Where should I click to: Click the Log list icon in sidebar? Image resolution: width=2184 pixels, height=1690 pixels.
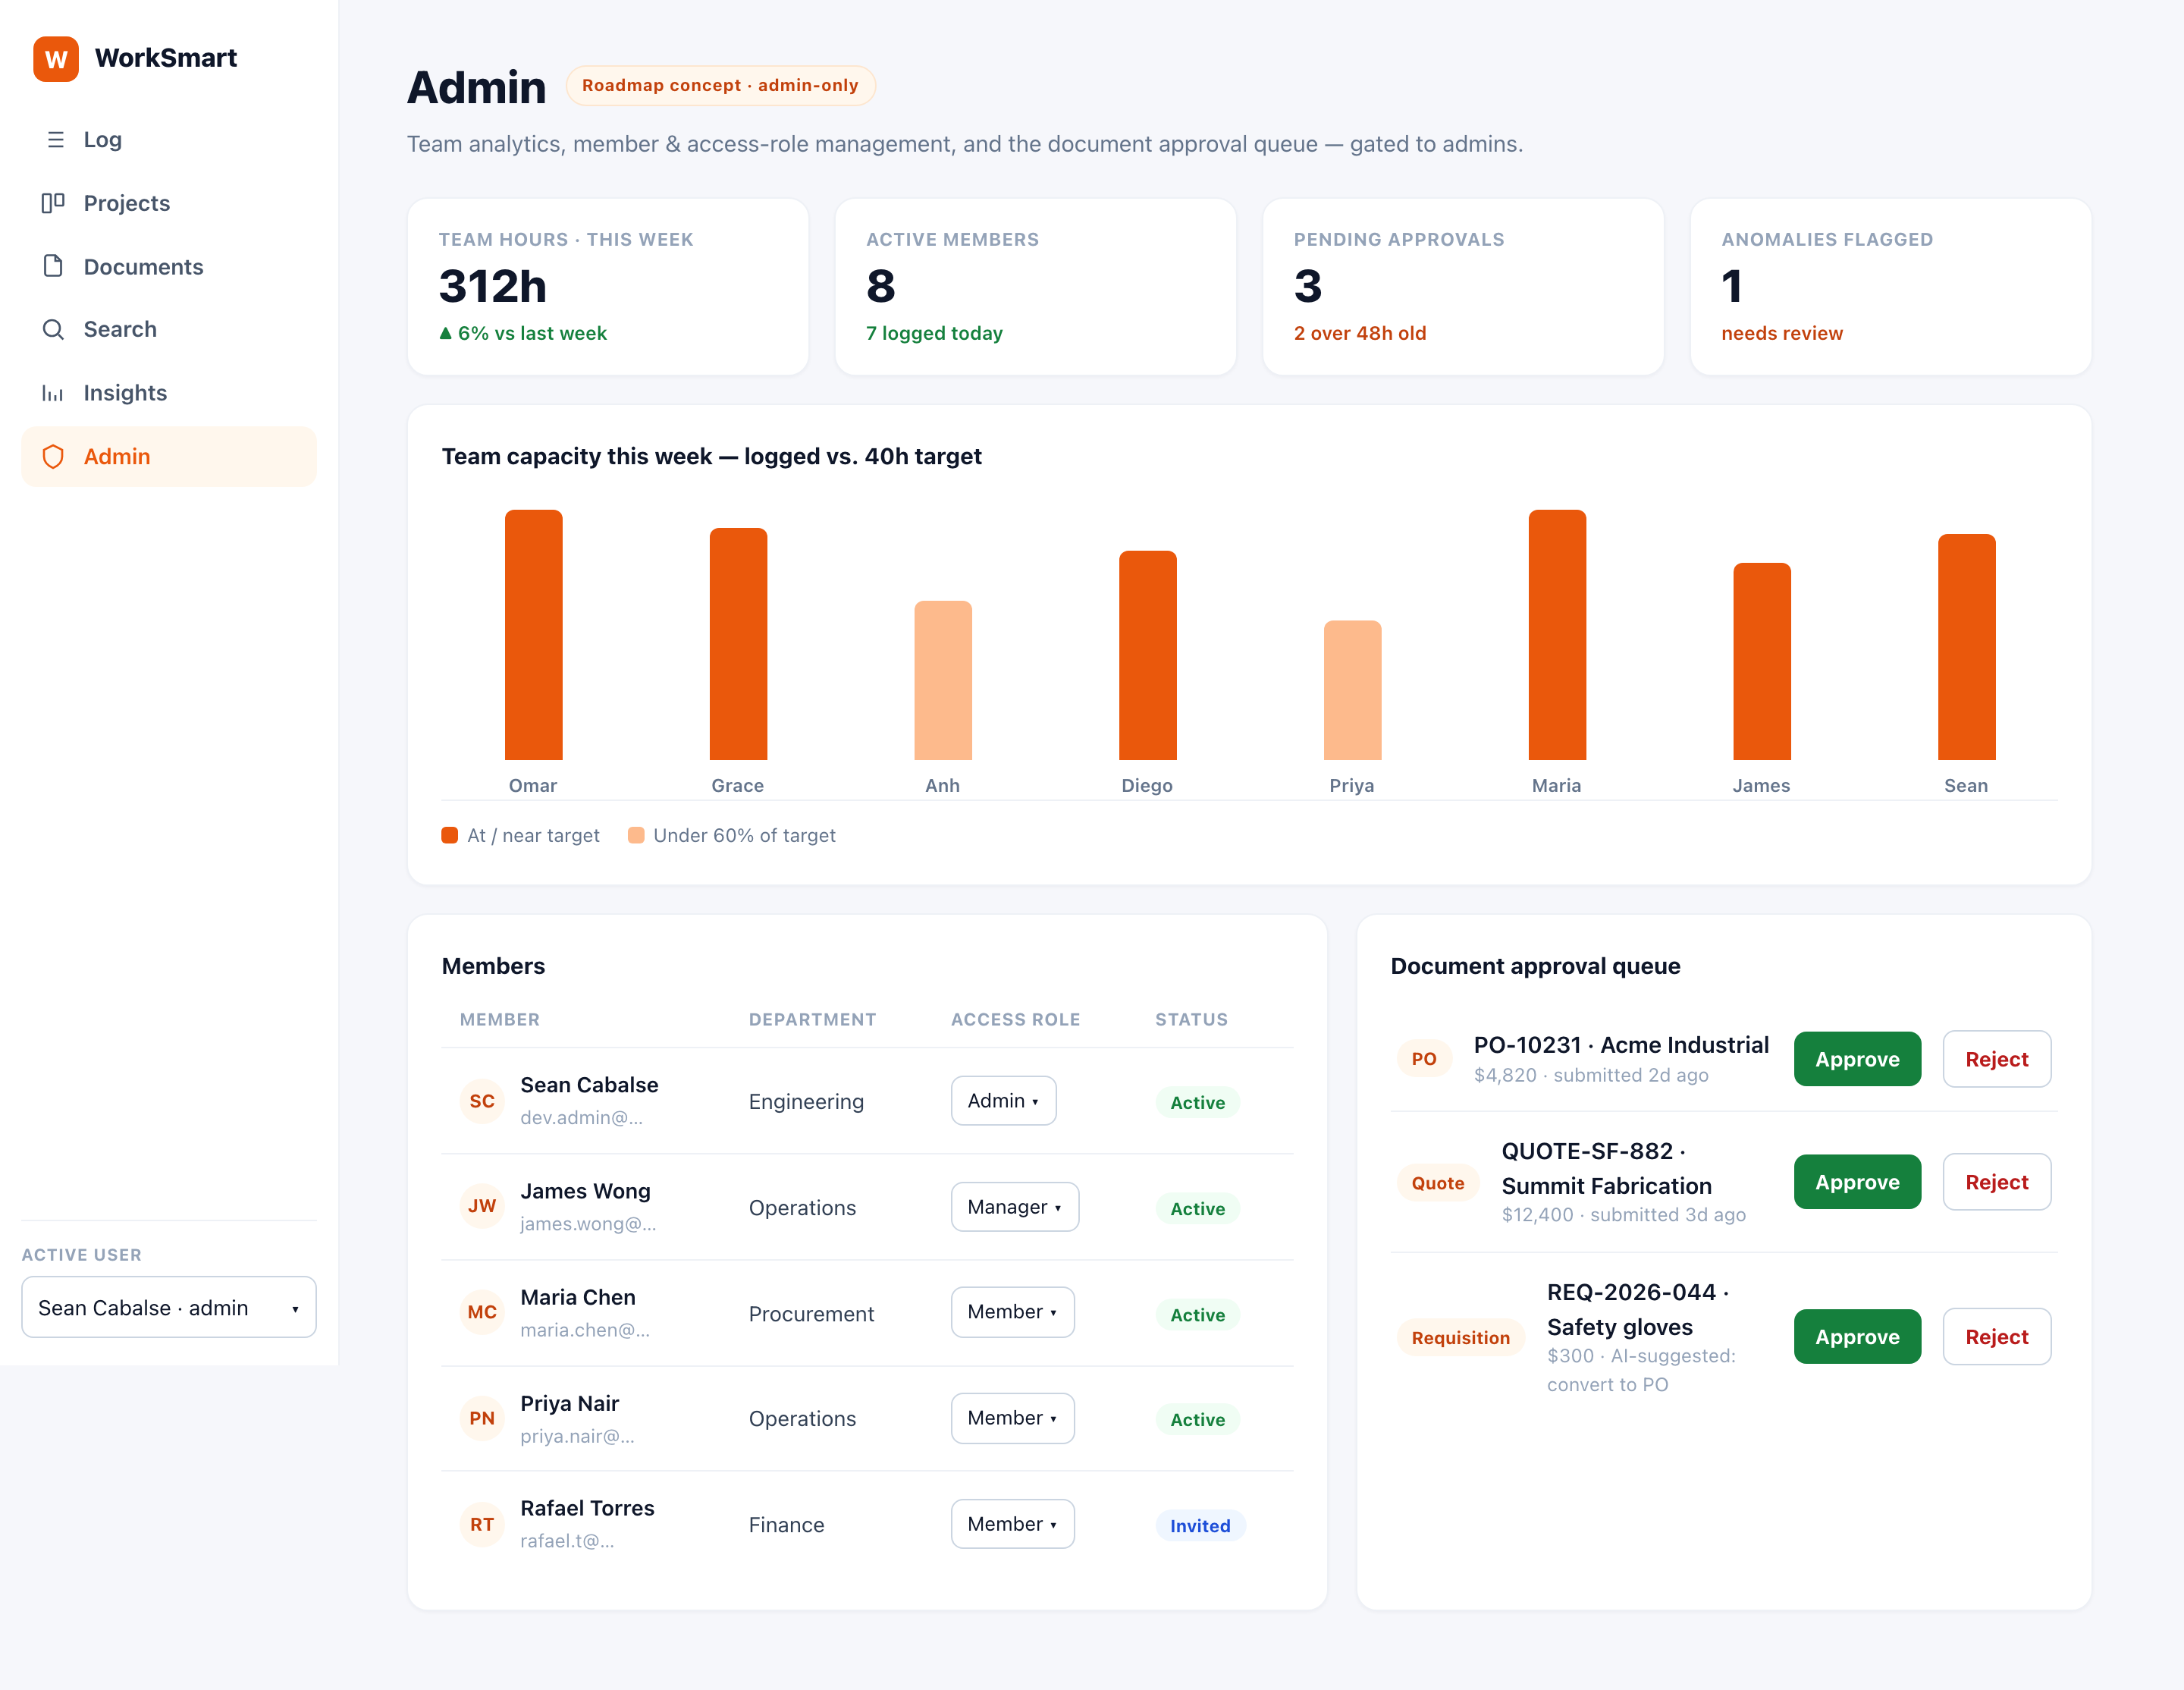[55, 140]
